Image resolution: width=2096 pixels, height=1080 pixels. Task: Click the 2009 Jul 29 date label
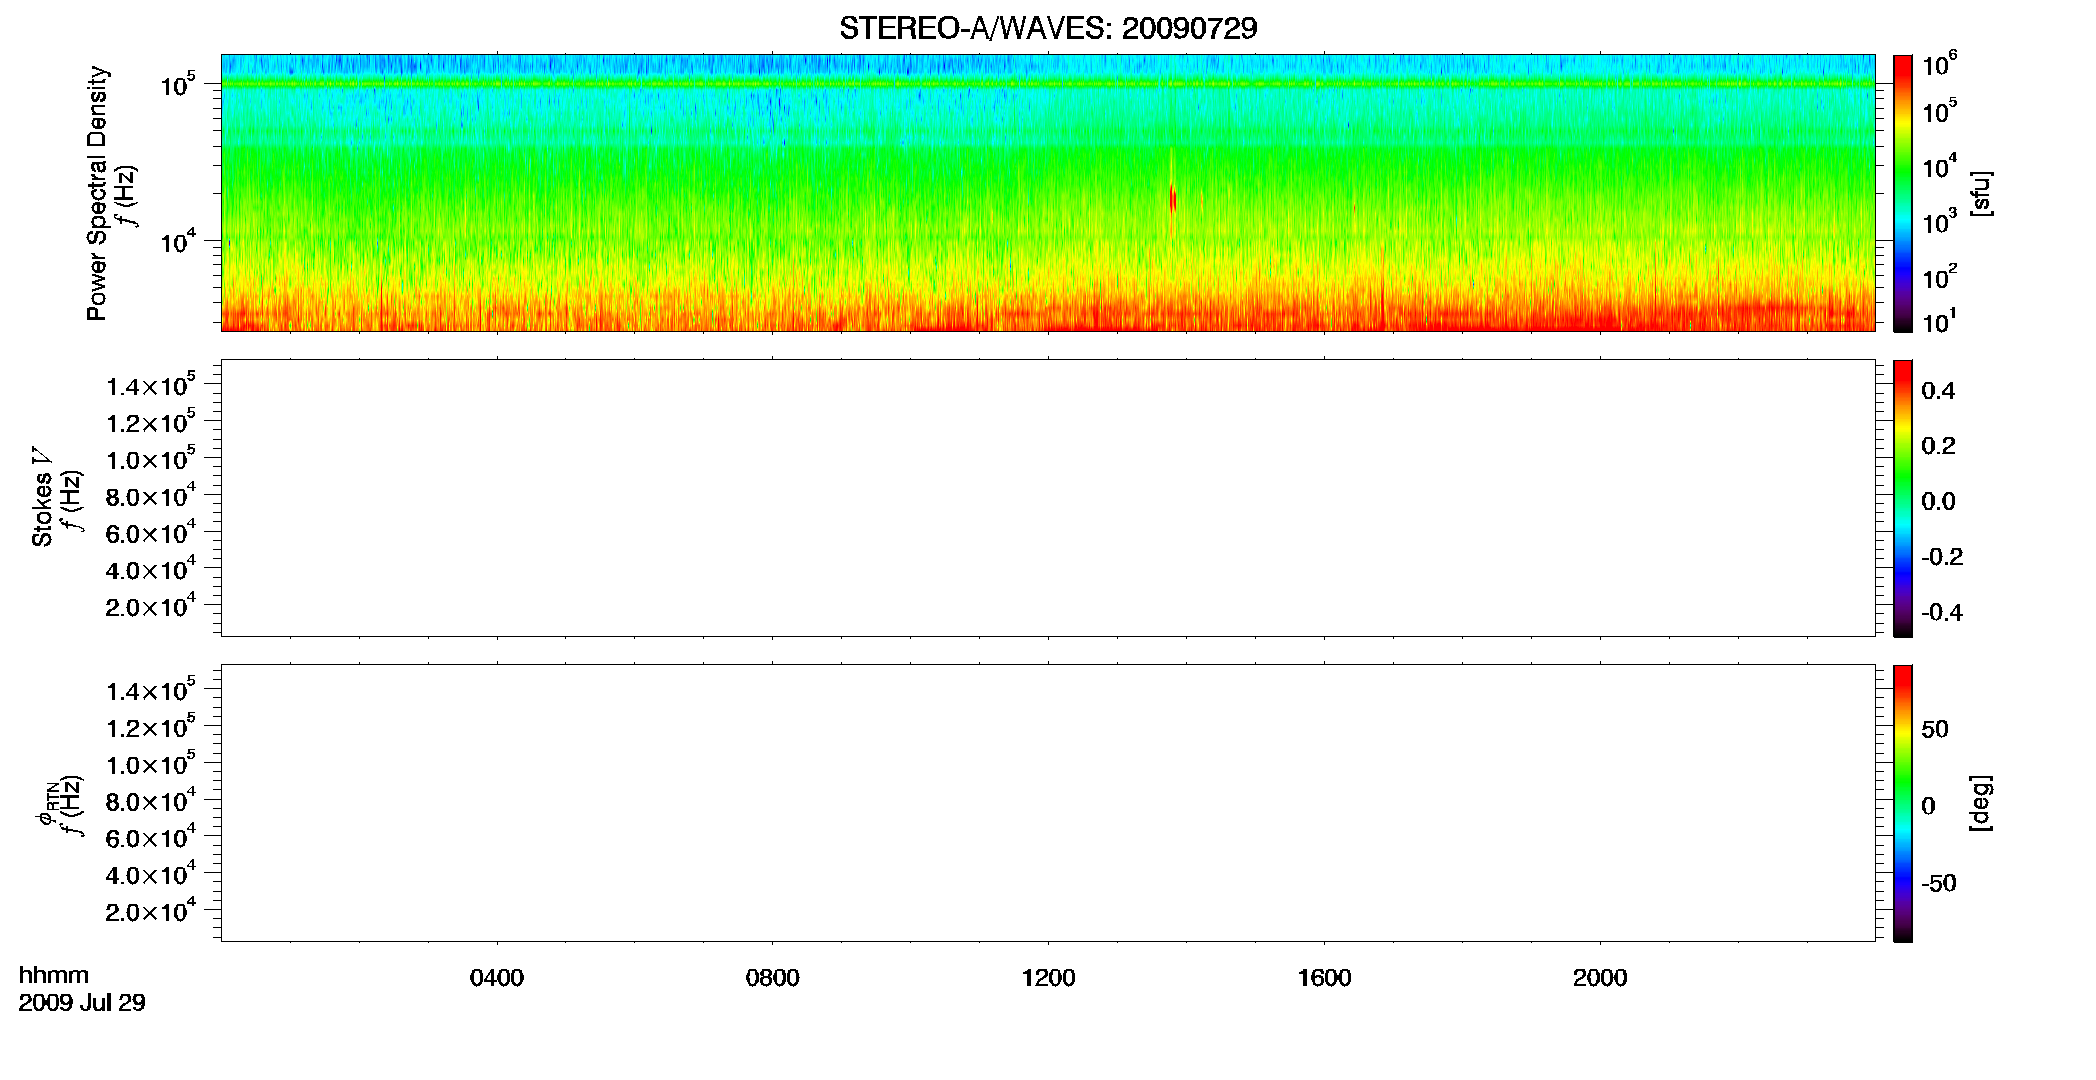coord(82,1003)
